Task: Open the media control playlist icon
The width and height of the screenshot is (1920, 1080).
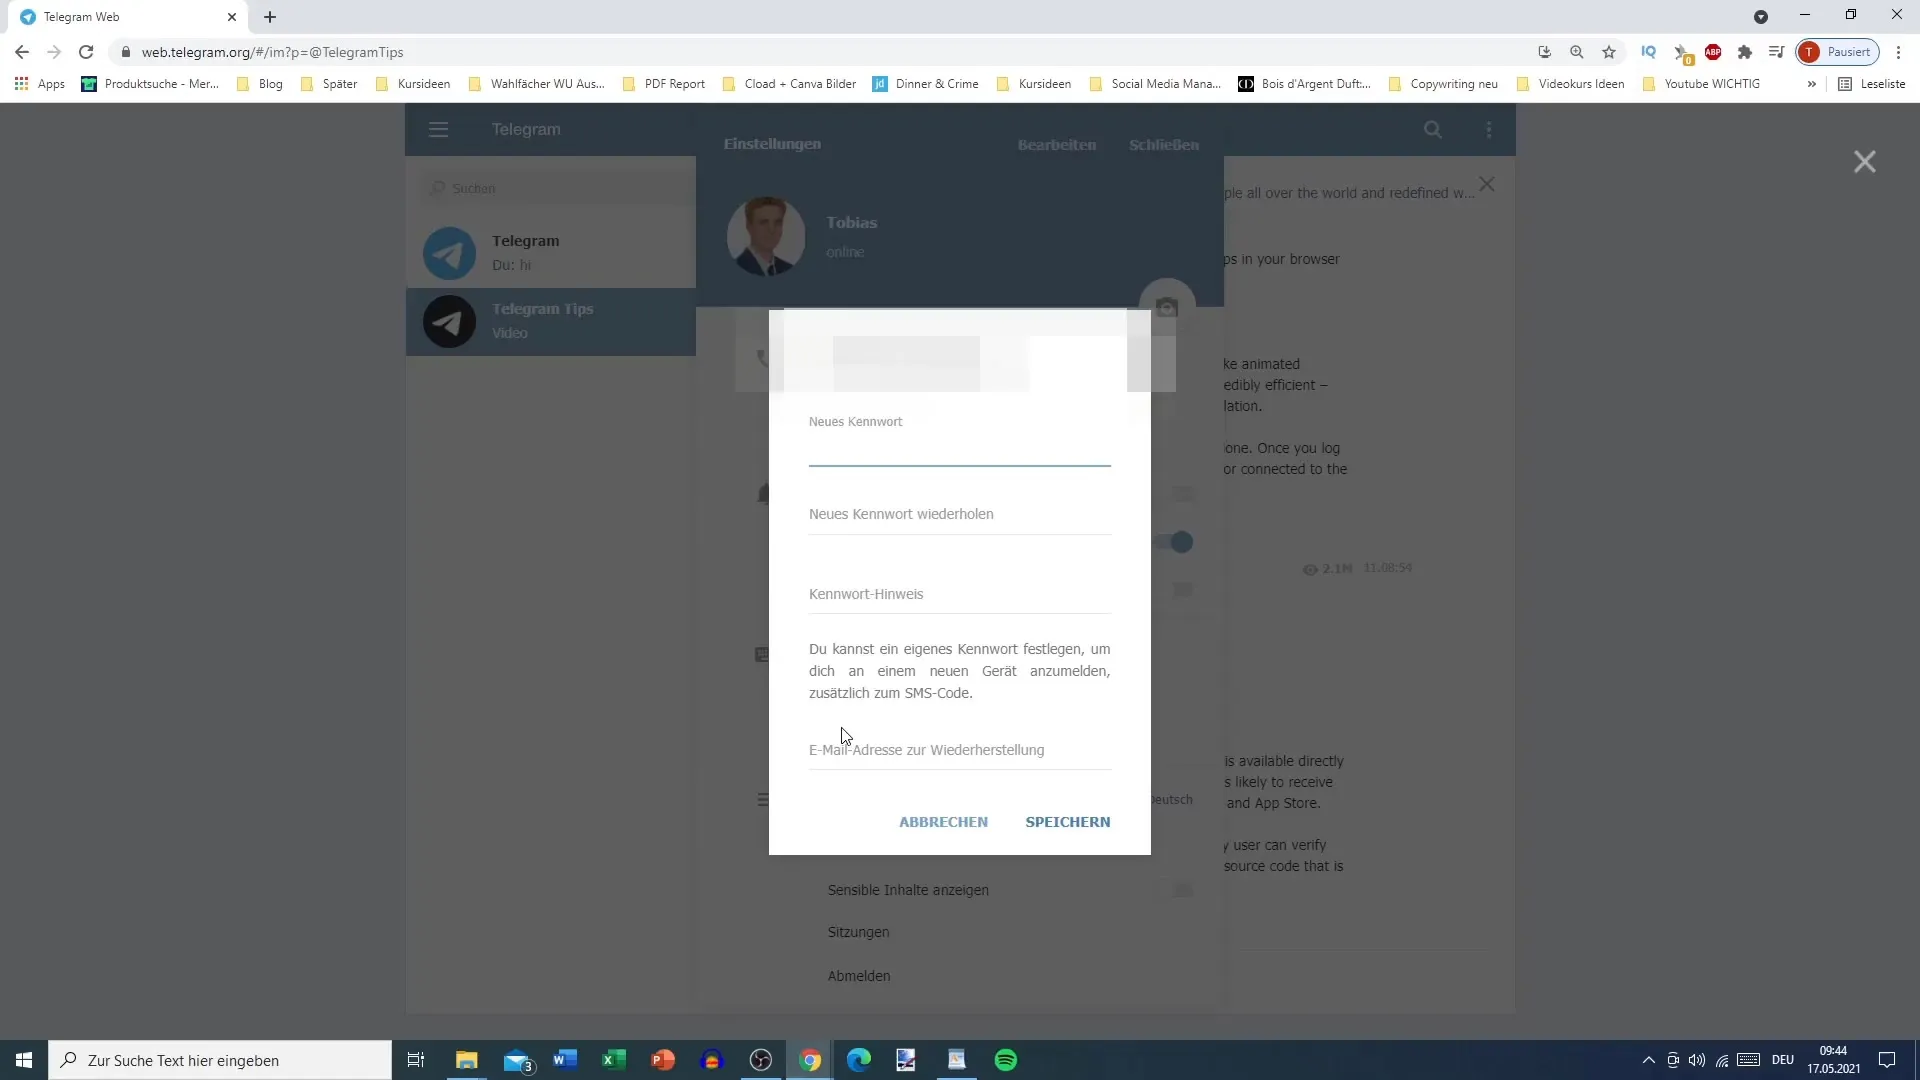Action: click(x=1776, y=52)
